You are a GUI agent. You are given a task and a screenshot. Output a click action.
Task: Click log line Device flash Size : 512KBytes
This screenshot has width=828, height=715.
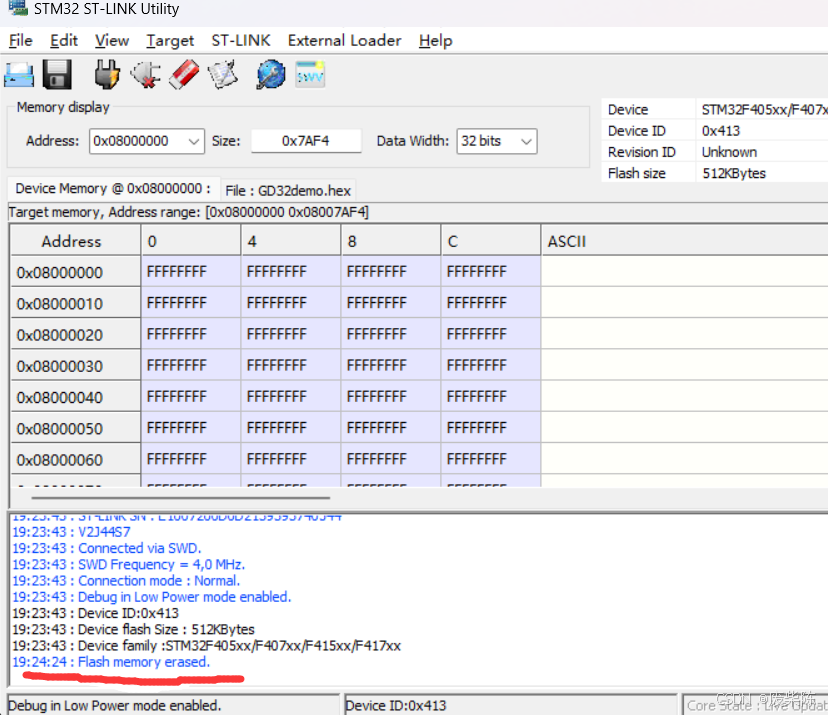coord(134,629)
